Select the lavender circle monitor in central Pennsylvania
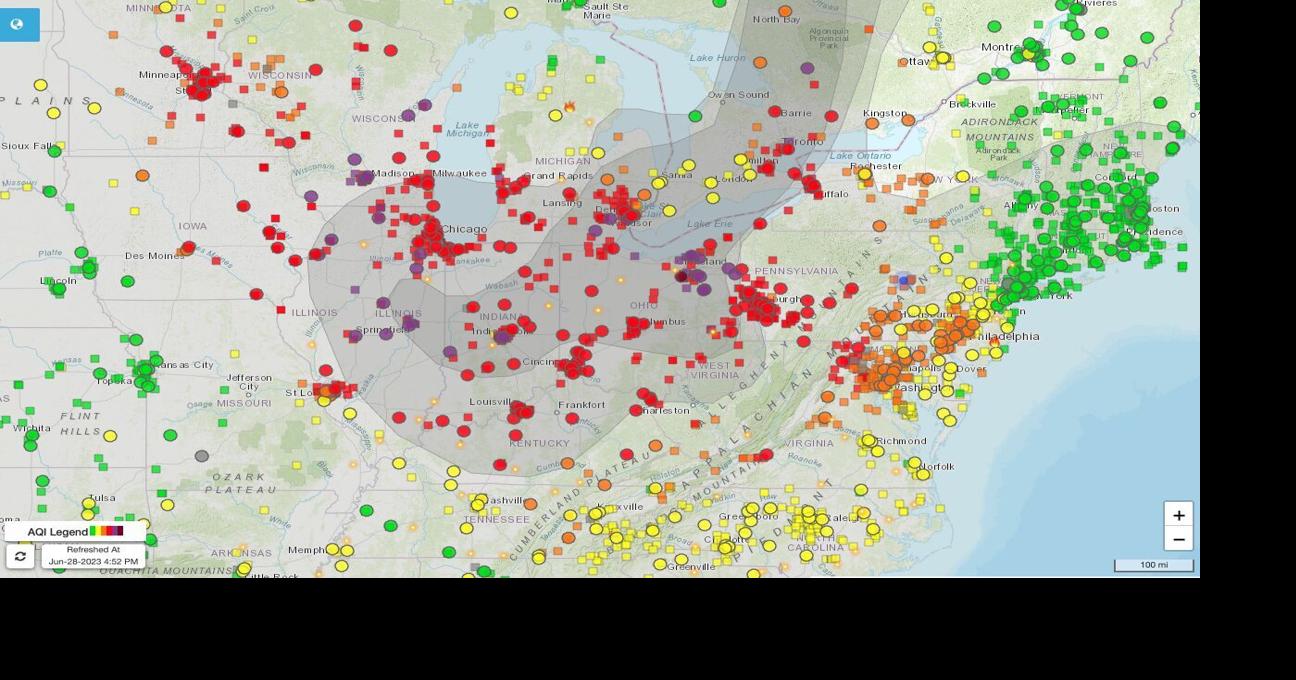 click(x=904, y=280)
